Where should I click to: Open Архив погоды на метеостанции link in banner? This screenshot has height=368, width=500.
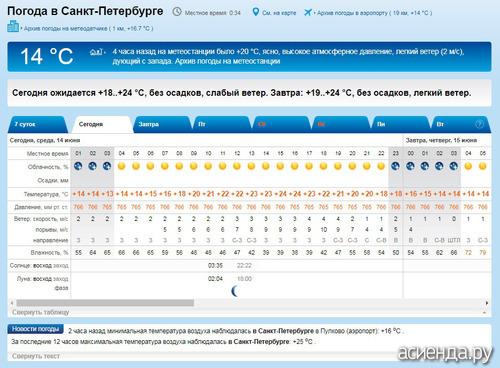click(227, 61)
